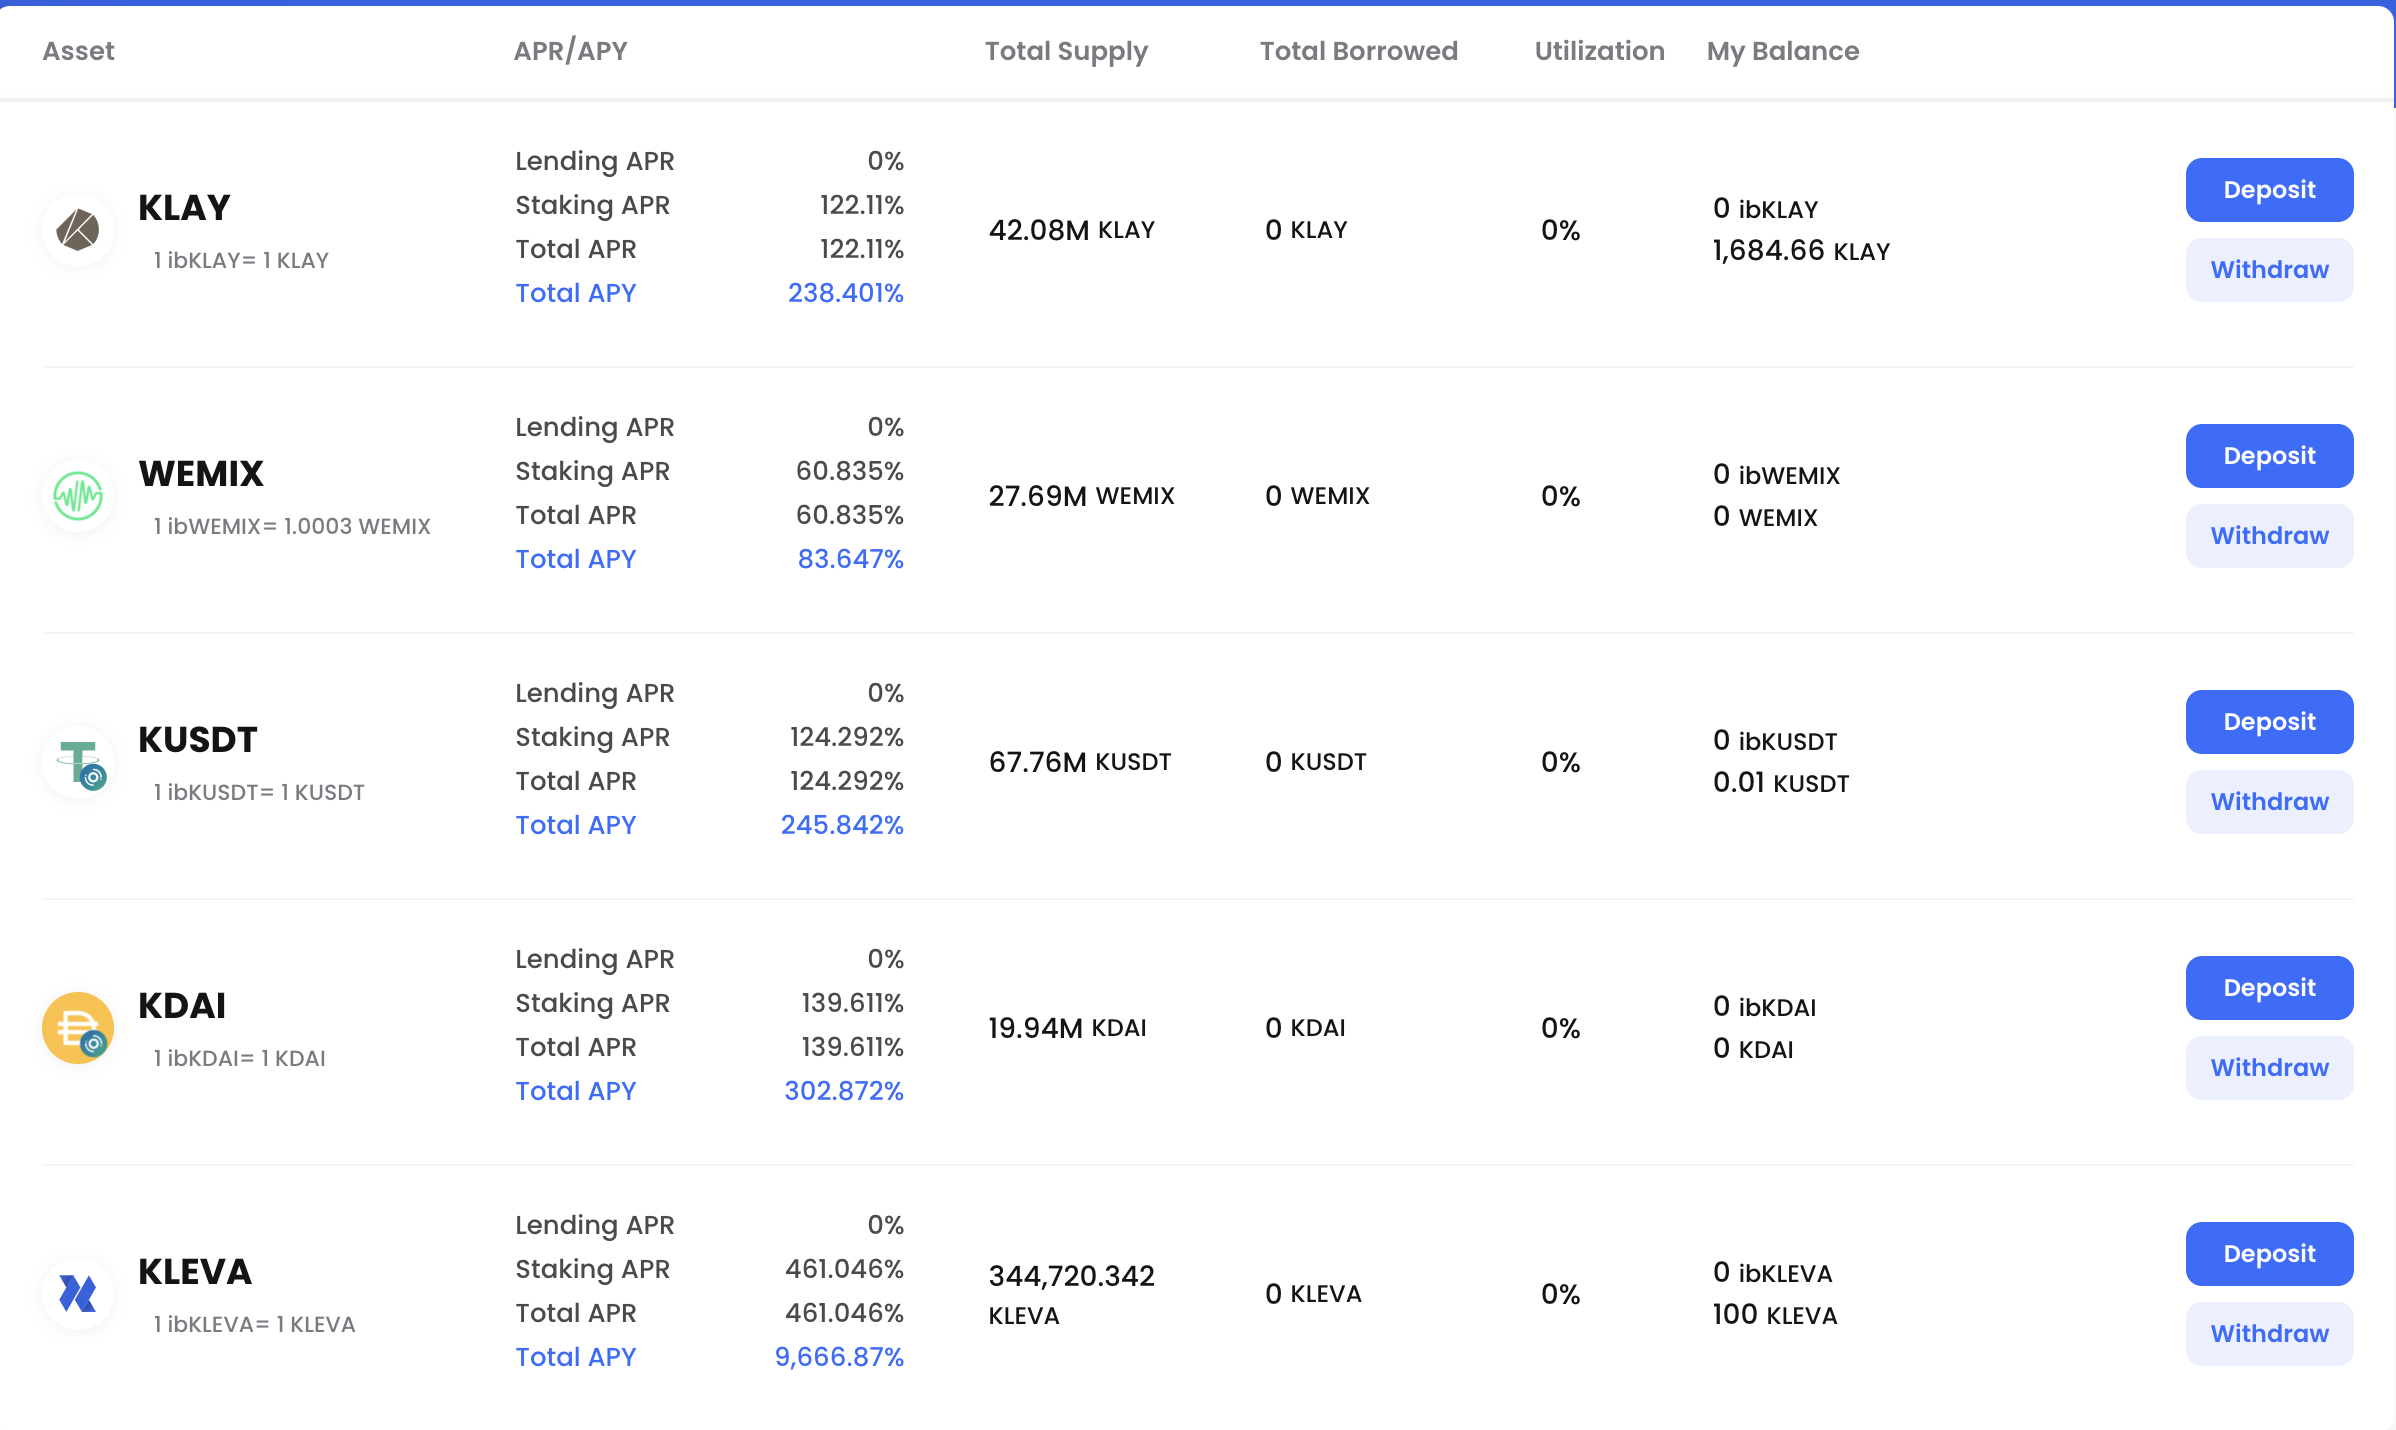Viewport: 2396px width, 1430px height.
Task: Click the 19.94M KDAI total supply
Action: [1067, 1028]
